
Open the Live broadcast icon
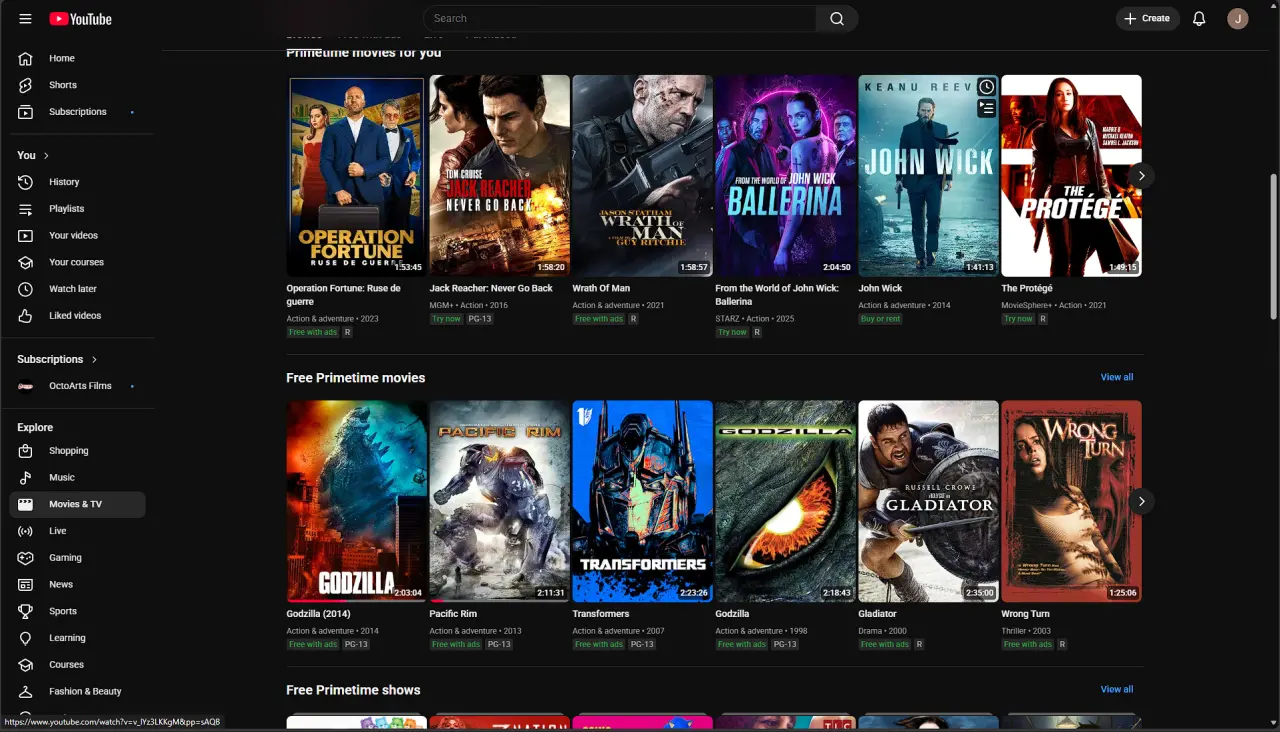[x=26, y=531]
